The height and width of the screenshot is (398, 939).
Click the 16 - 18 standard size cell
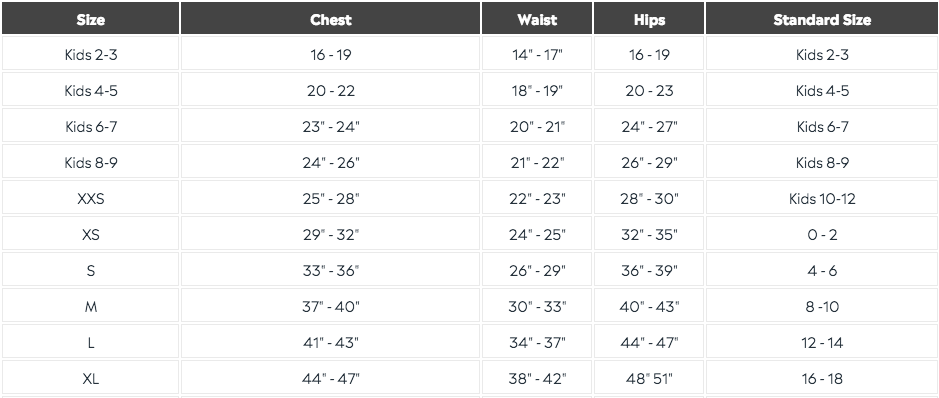(822, 377)
